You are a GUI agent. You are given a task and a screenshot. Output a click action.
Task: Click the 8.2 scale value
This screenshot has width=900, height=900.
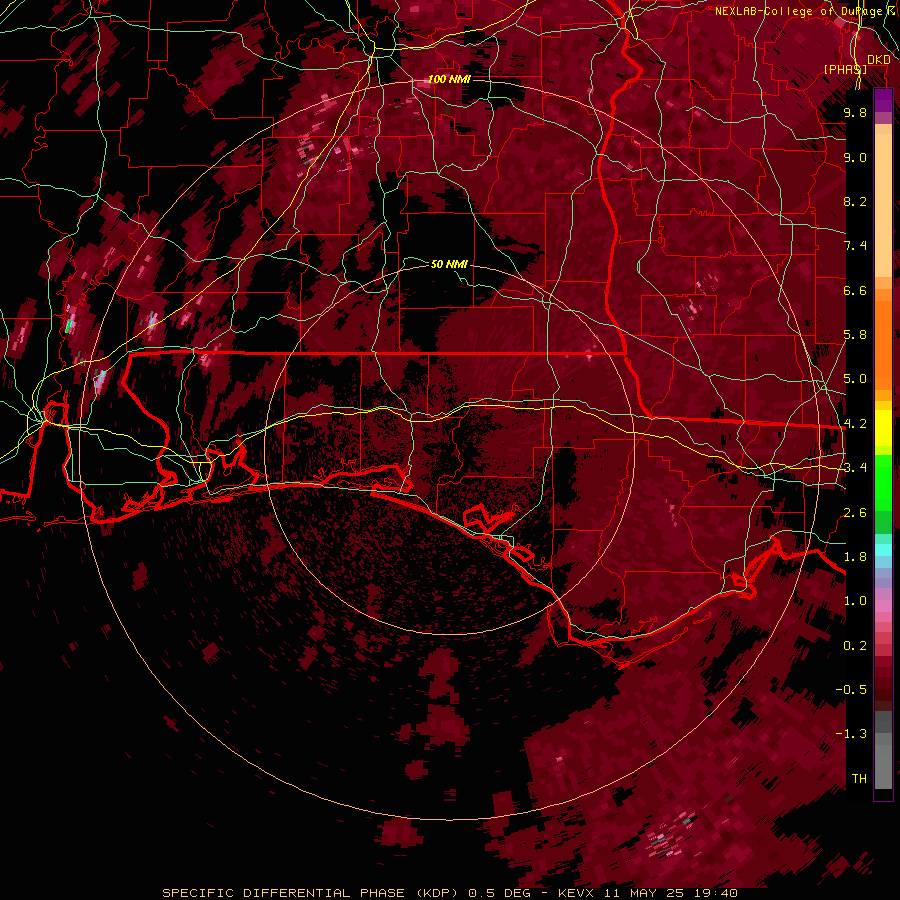(x=855, y=201)
